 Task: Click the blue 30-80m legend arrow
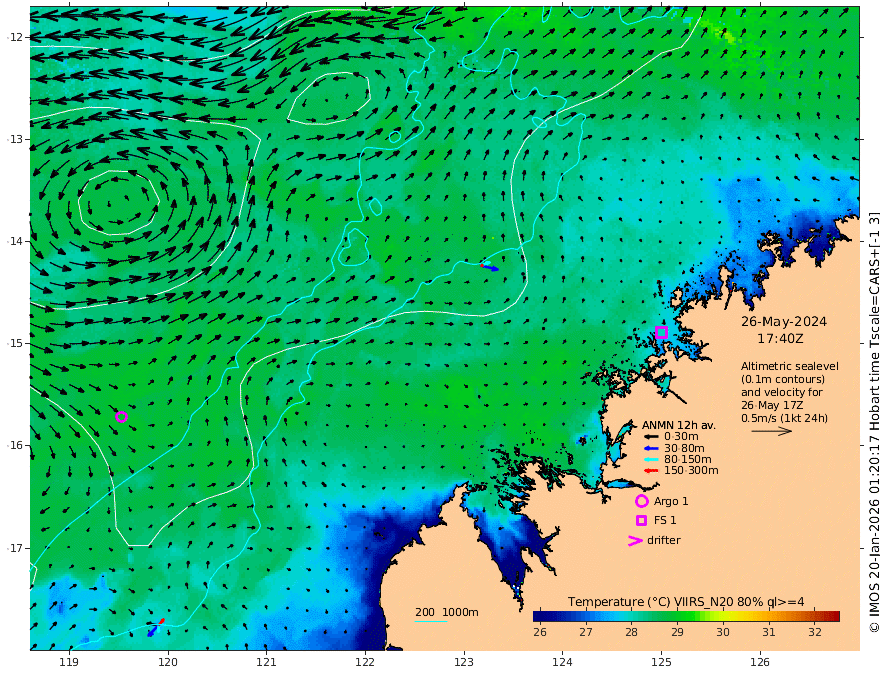coord(650,448)
